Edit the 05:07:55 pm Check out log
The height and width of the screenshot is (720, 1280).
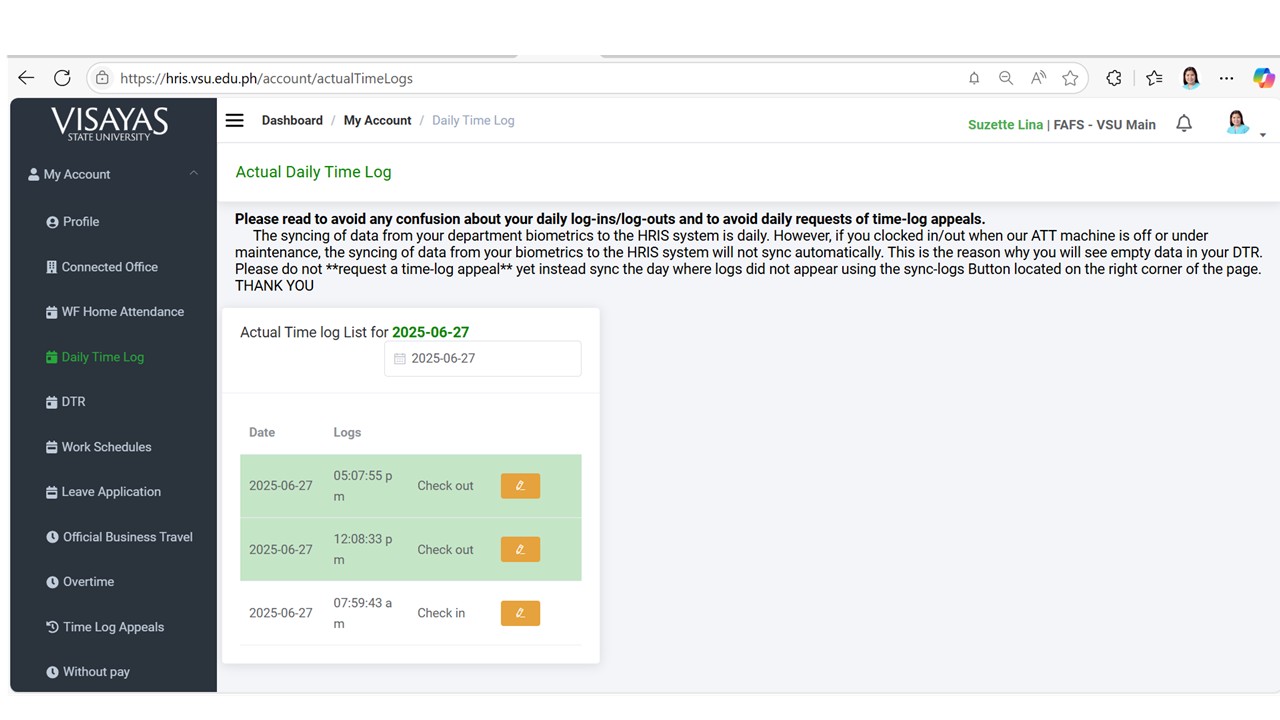pyautogui.click(x=520, y=486)
